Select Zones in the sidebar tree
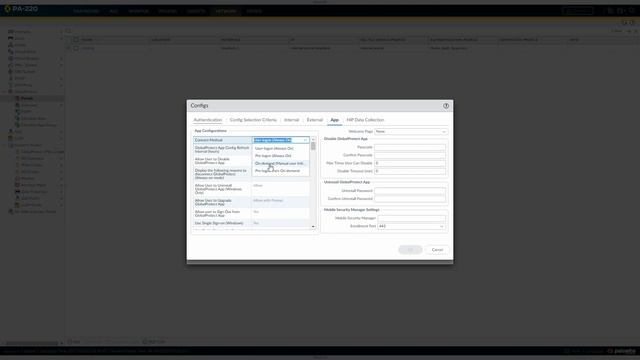Screen dimensions: 640x360 tap(19, 38)
